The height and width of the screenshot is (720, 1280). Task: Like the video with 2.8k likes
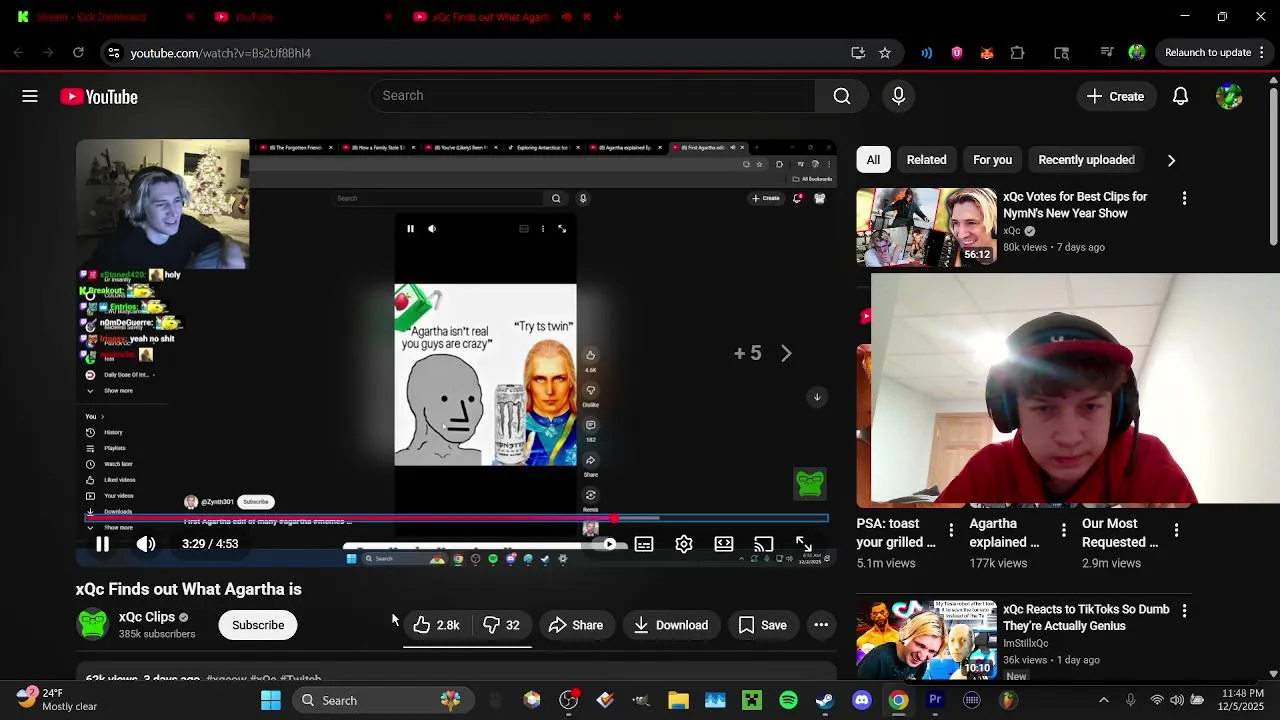(436, 625)
